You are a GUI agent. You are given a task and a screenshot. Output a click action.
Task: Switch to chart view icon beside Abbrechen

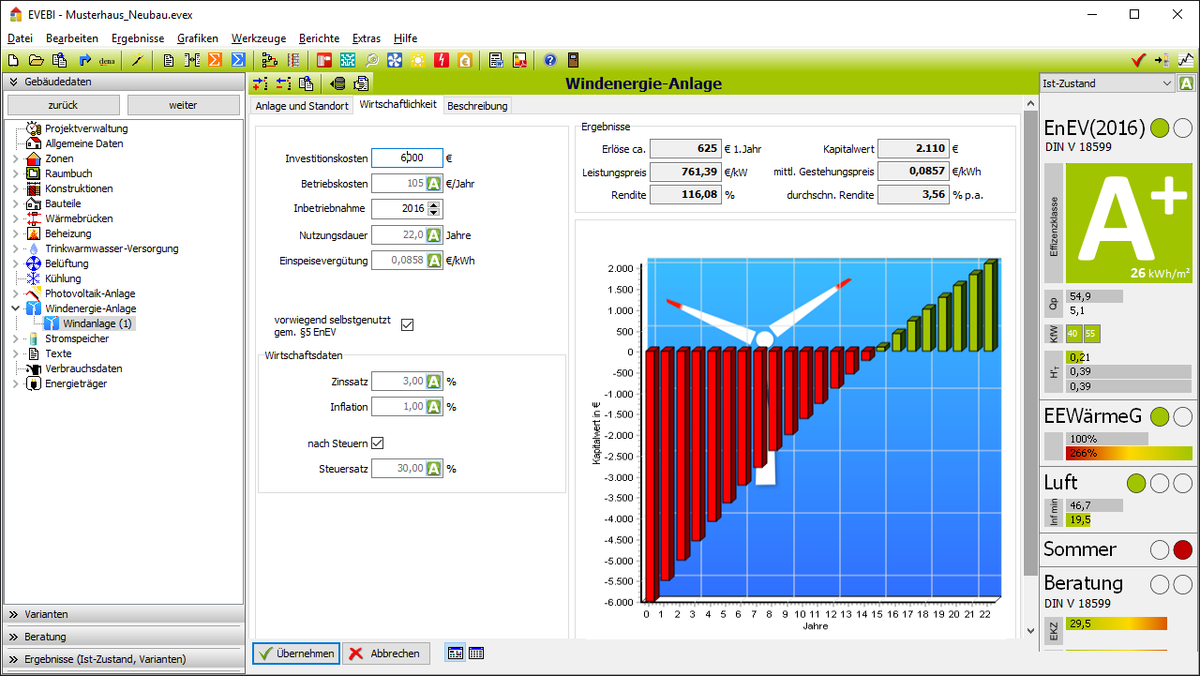pos(455,653)
